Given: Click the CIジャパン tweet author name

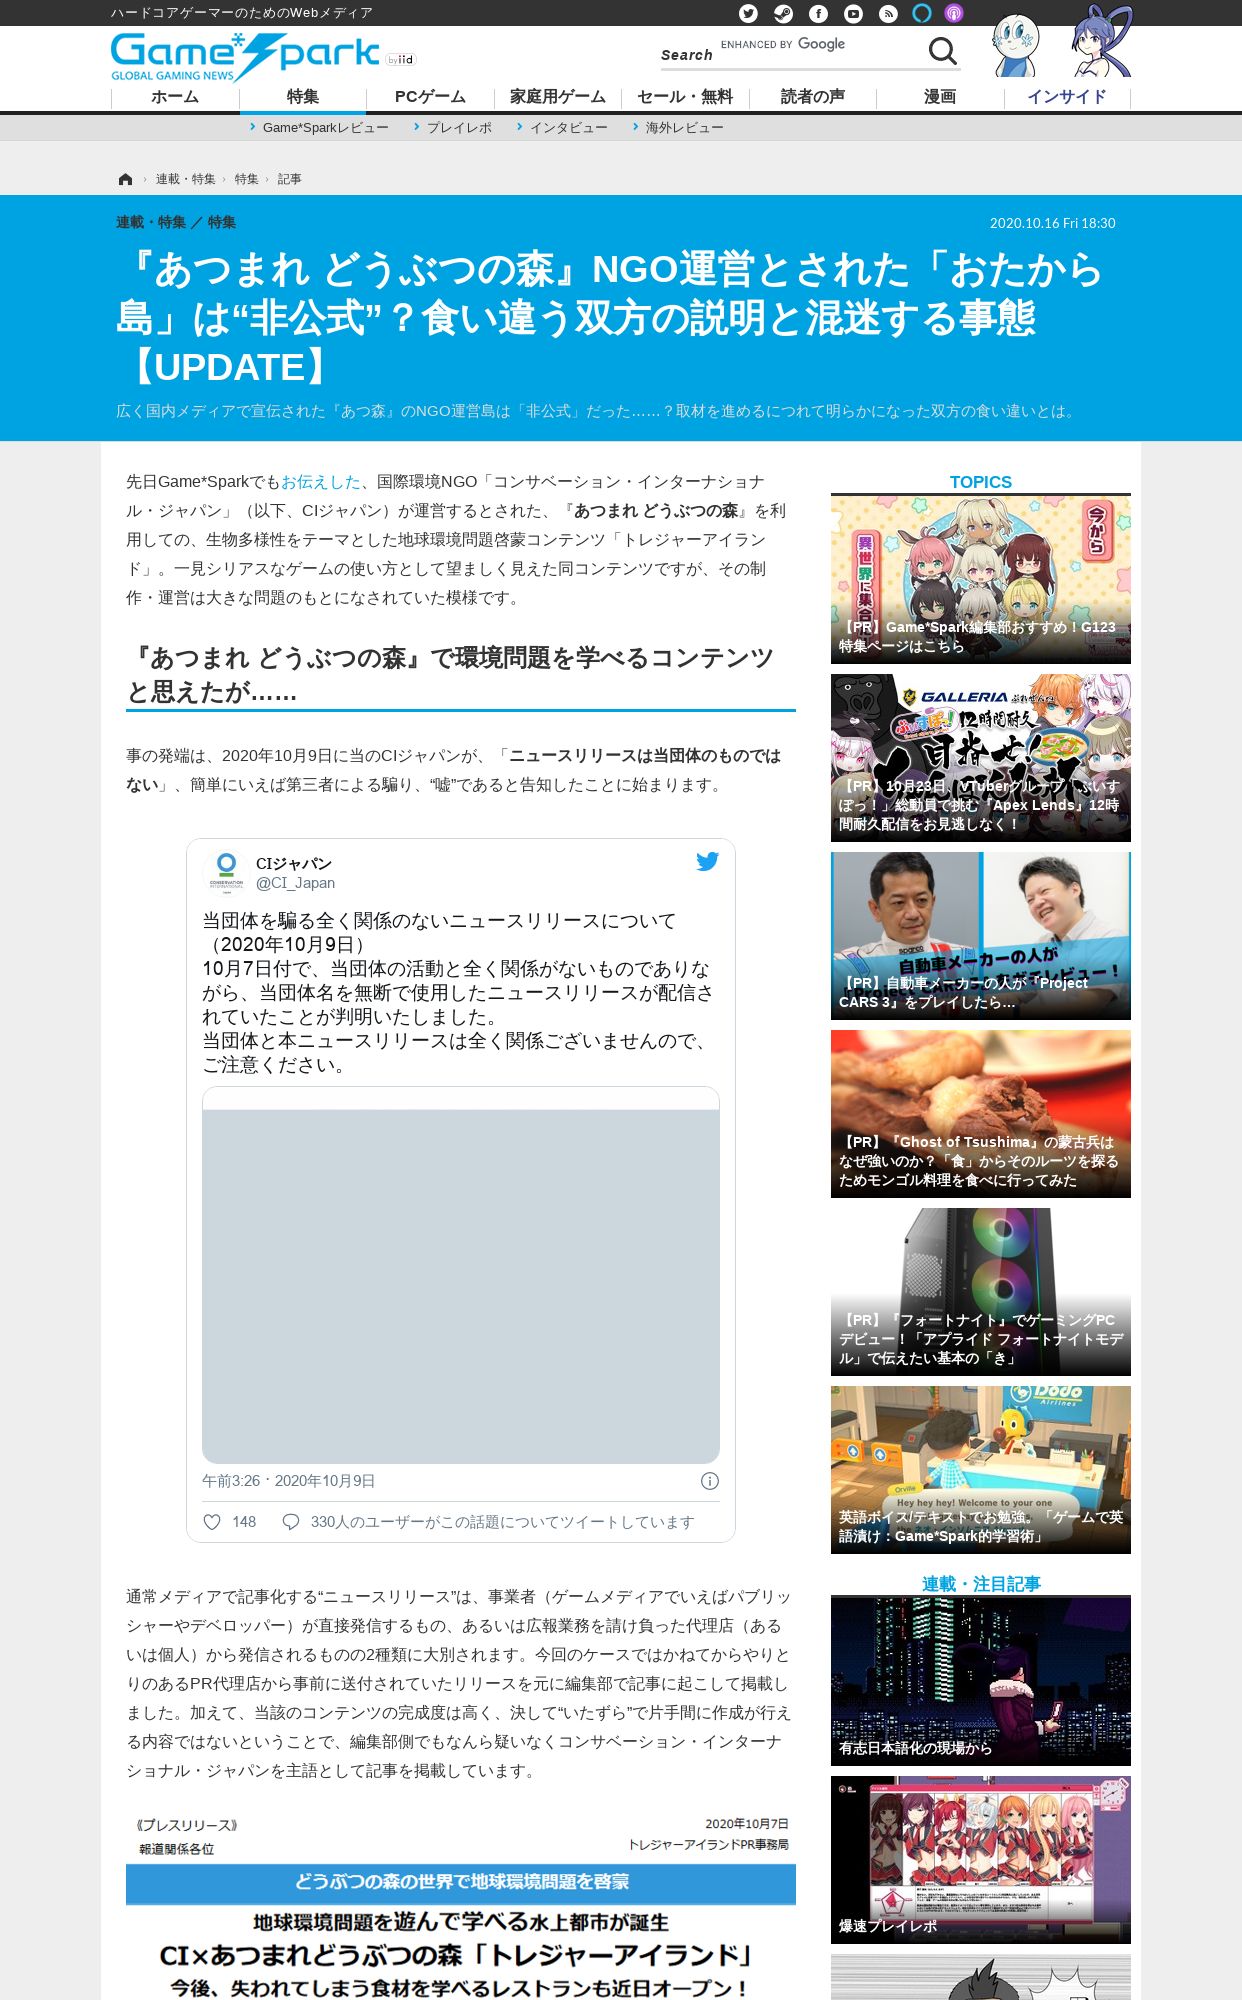Looking at the screenshot, I should 293,863.
